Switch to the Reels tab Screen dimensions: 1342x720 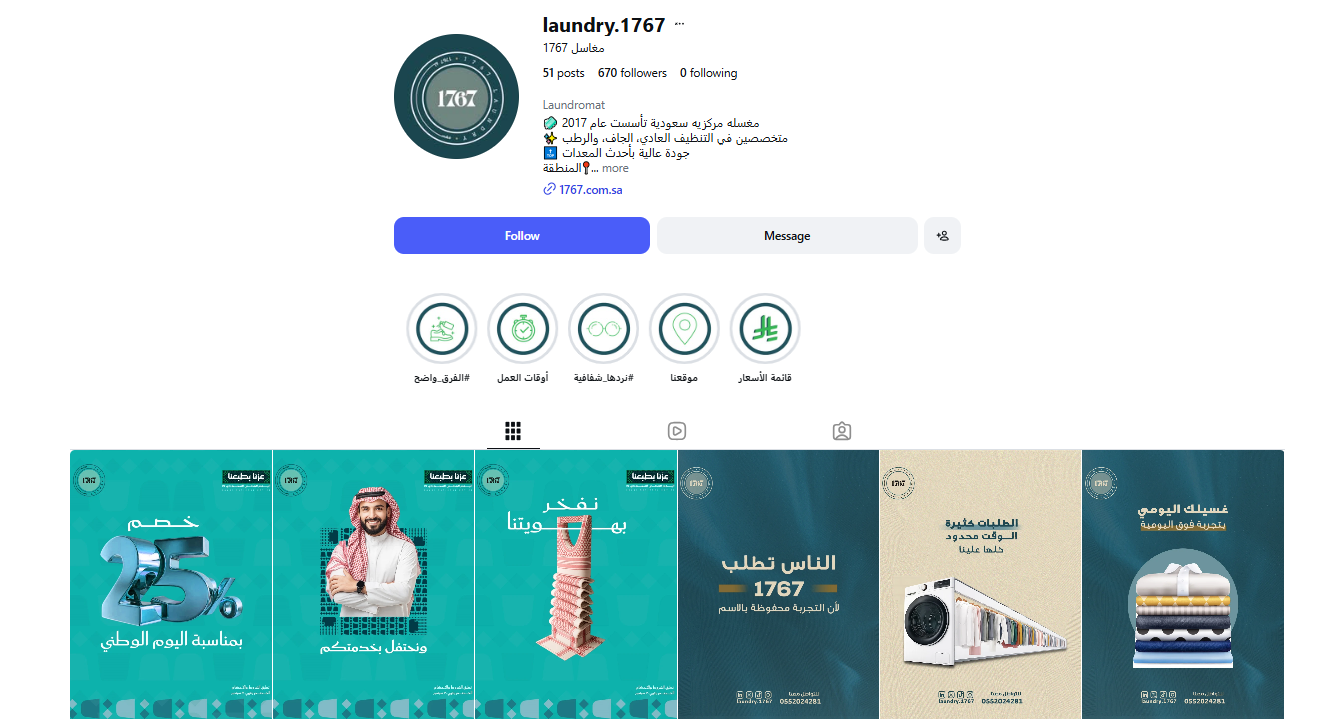point(677,431)
